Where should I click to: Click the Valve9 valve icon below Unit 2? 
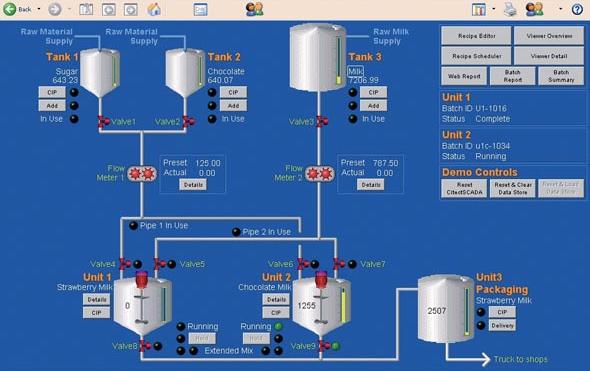324,346
